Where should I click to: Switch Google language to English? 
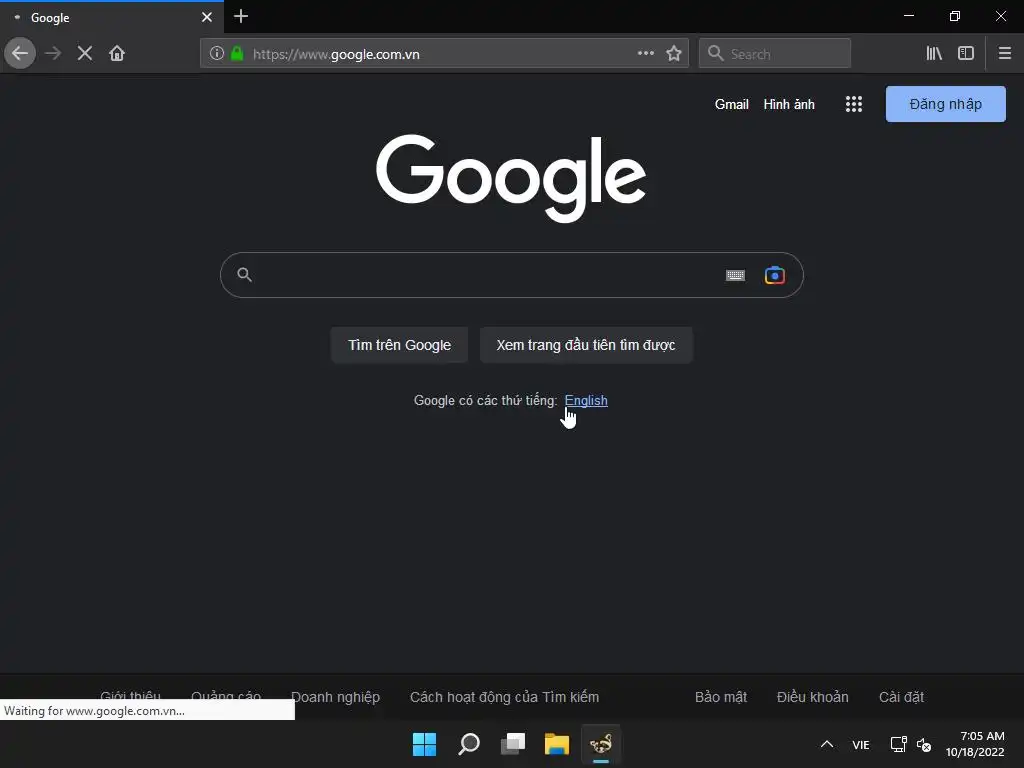(586, 400)
